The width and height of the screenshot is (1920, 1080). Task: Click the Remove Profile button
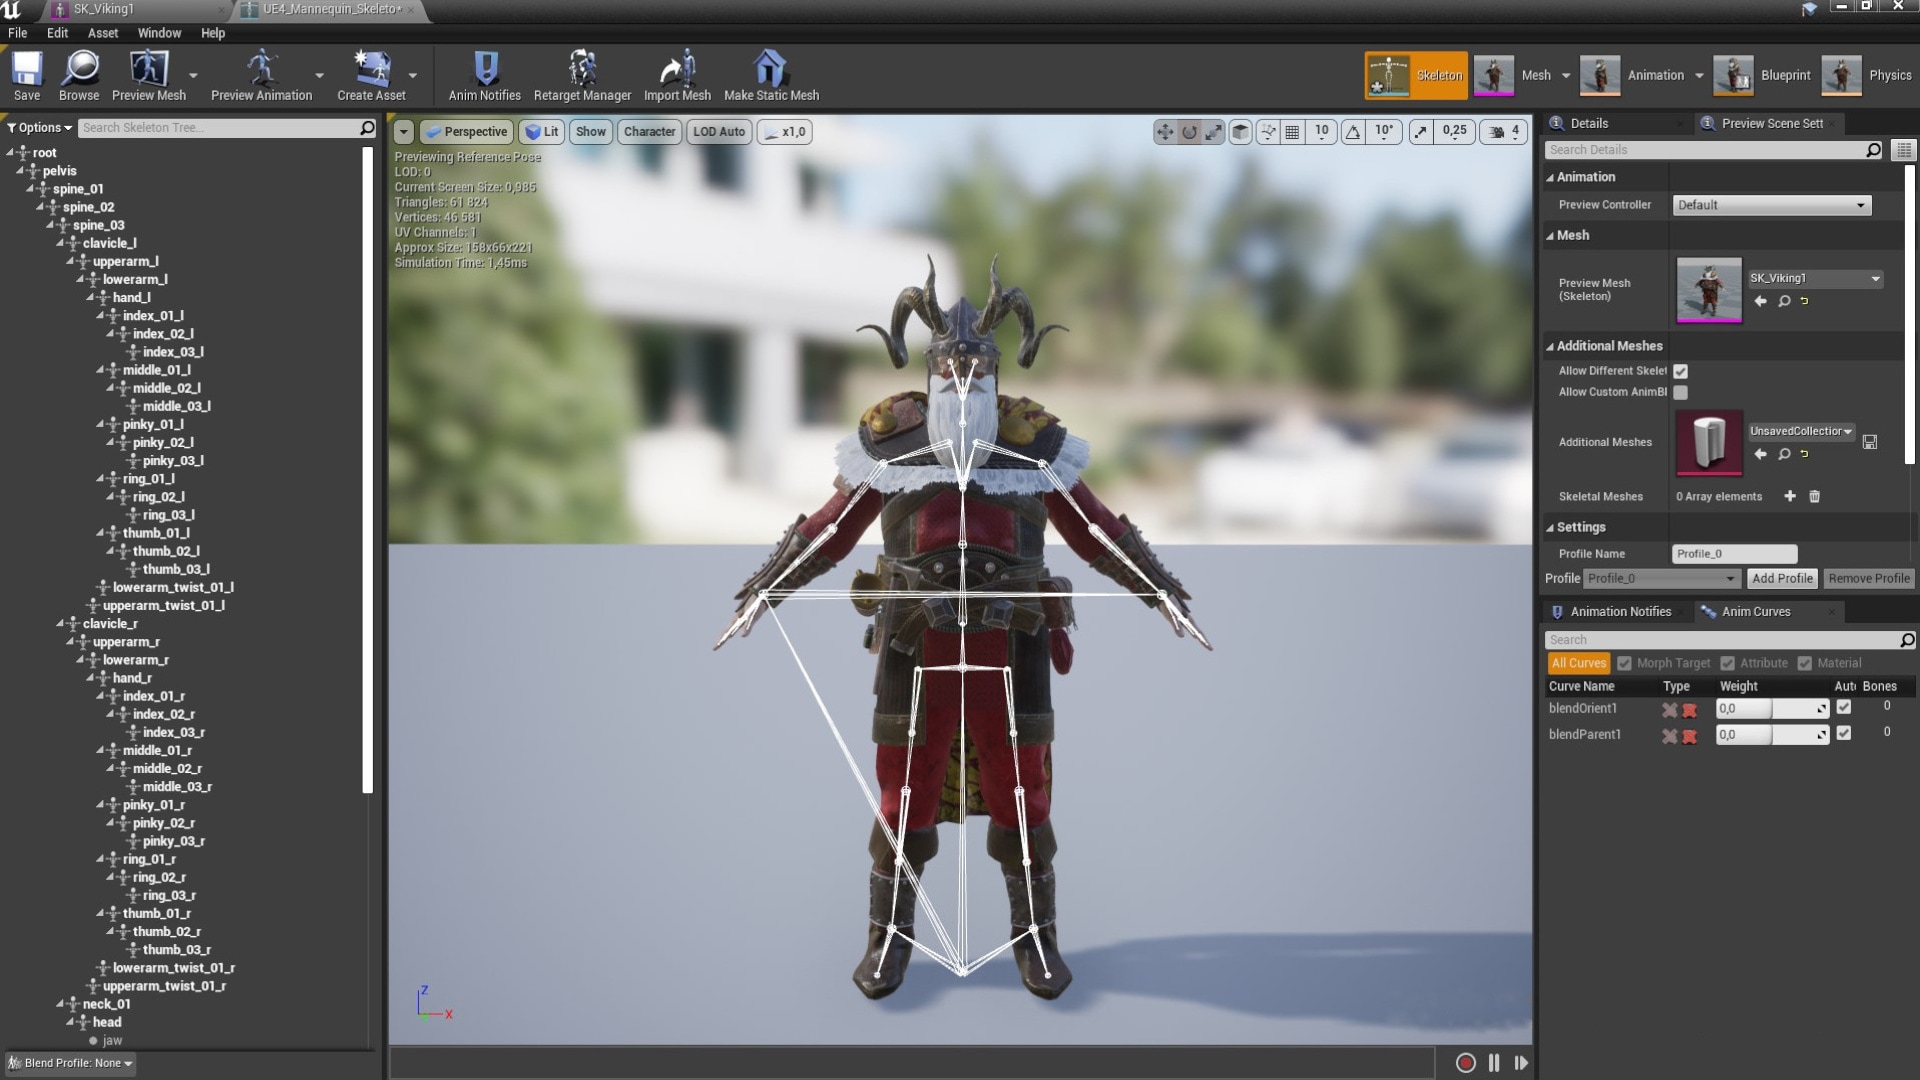[x=1869, y=578]
